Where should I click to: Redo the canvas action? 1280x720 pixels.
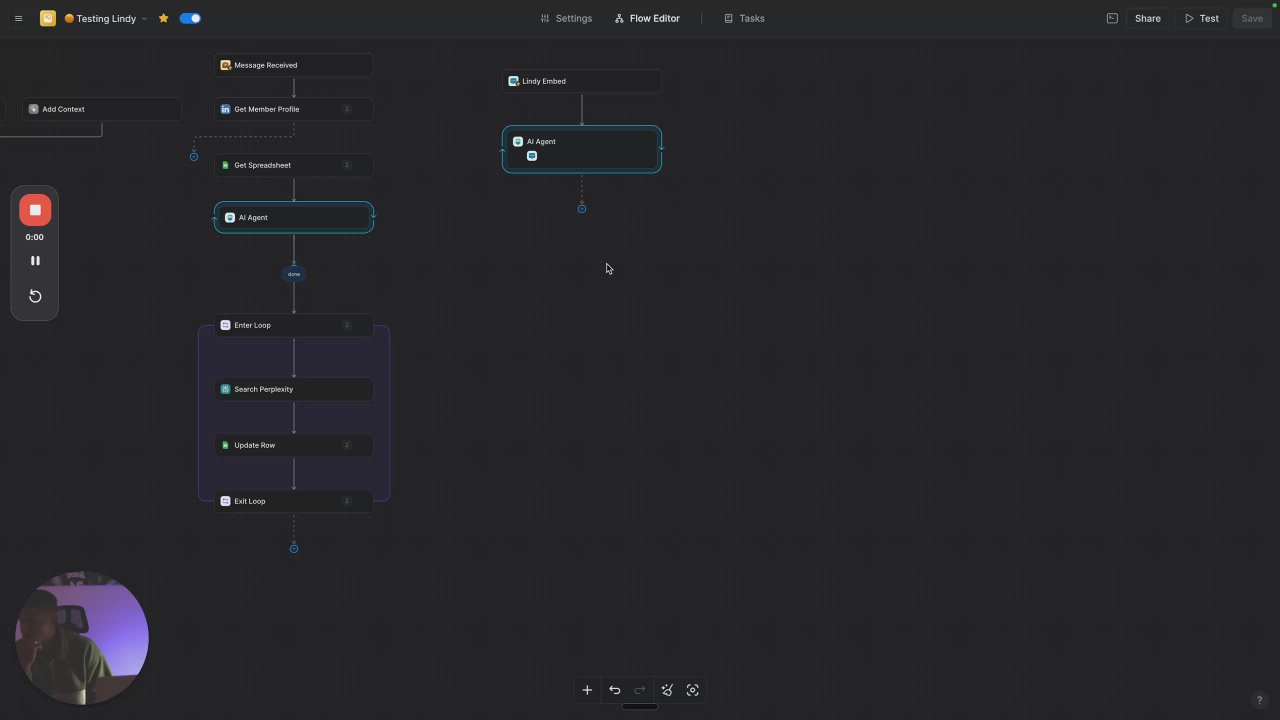point(640,690)
